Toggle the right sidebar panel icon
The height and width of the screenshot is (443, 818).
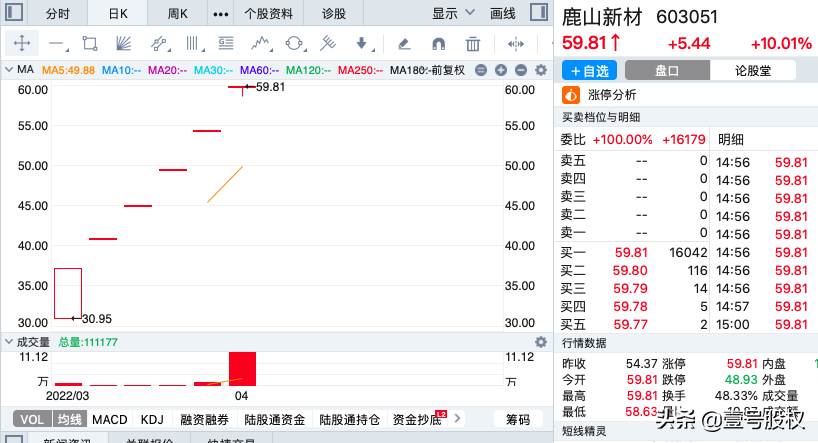point(539,12)
